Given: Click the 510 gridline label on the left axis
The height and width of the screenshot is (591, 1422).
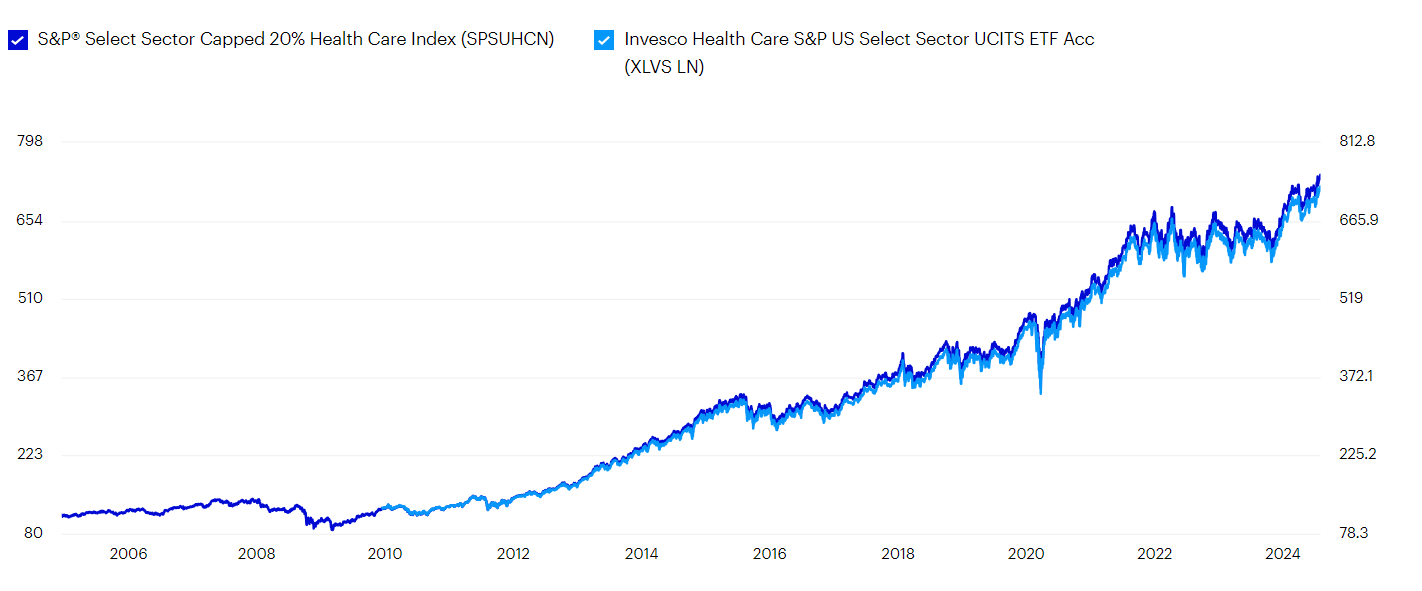Looking at the screenshot, I should click(30, 298).
